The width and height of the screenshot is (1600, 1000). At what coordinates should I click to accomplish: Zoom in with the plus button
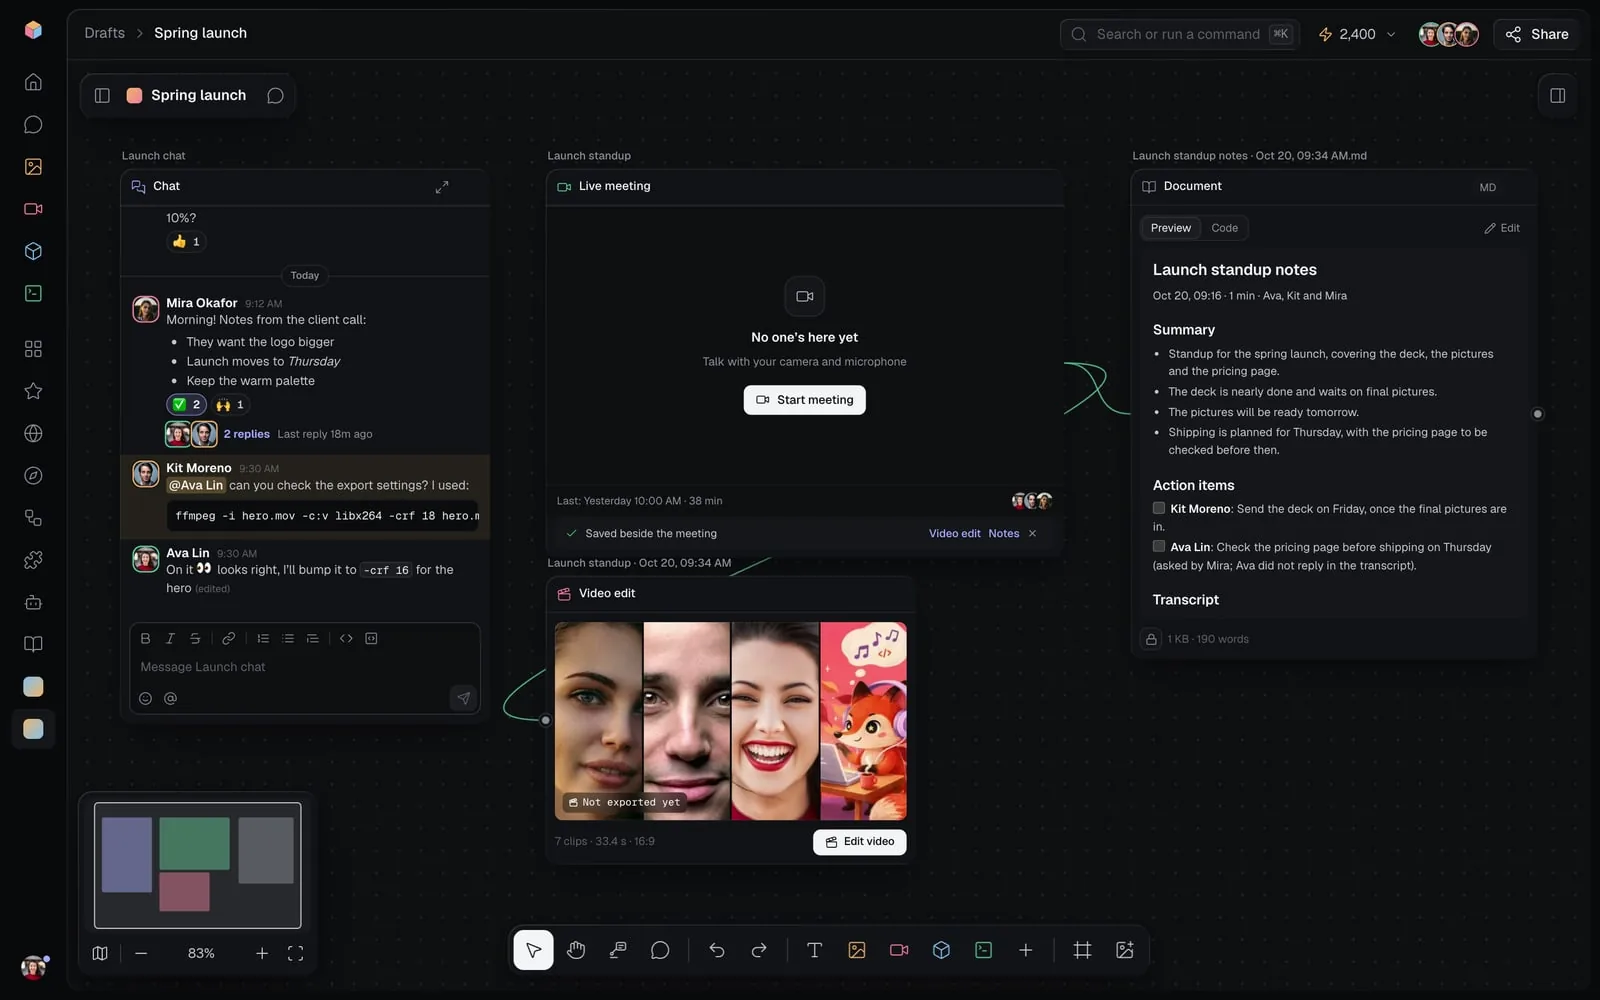(x=262, y=953)
